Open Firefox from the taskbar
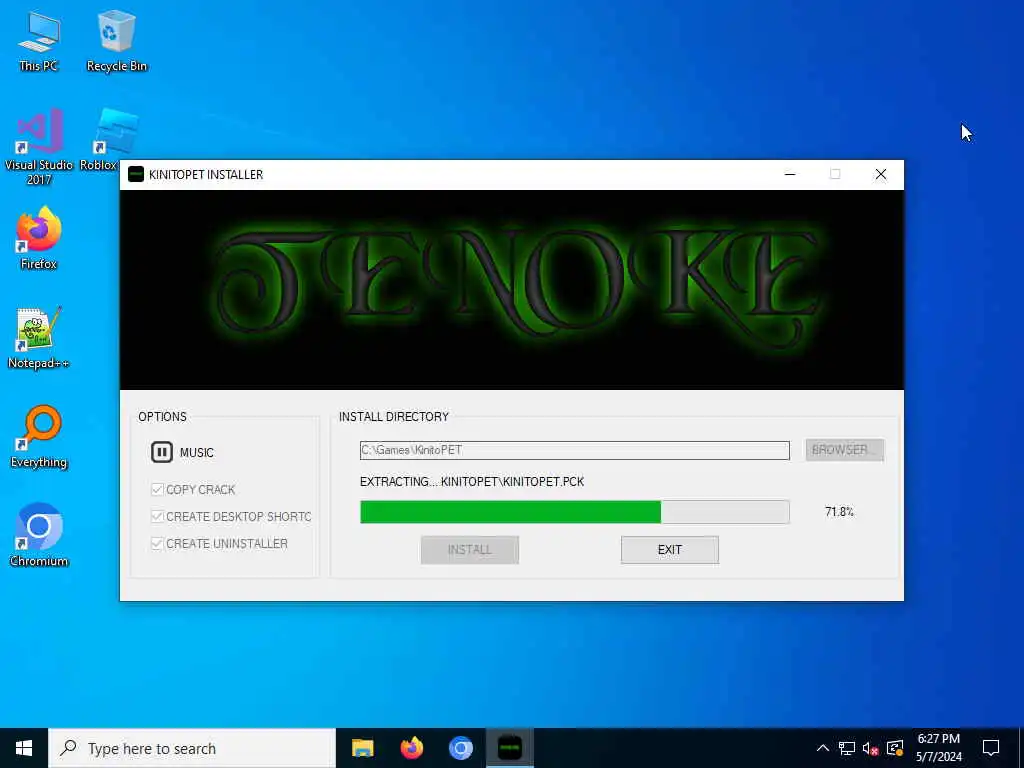 411,748
